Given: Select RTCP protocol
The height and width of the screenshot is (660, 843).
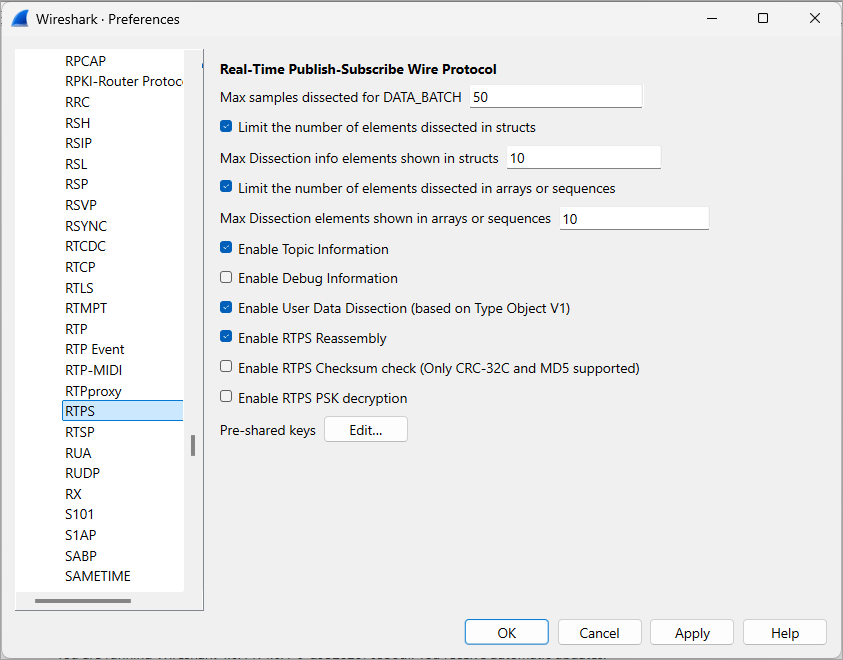Looking at the screenshot, I should coord(80,267).
